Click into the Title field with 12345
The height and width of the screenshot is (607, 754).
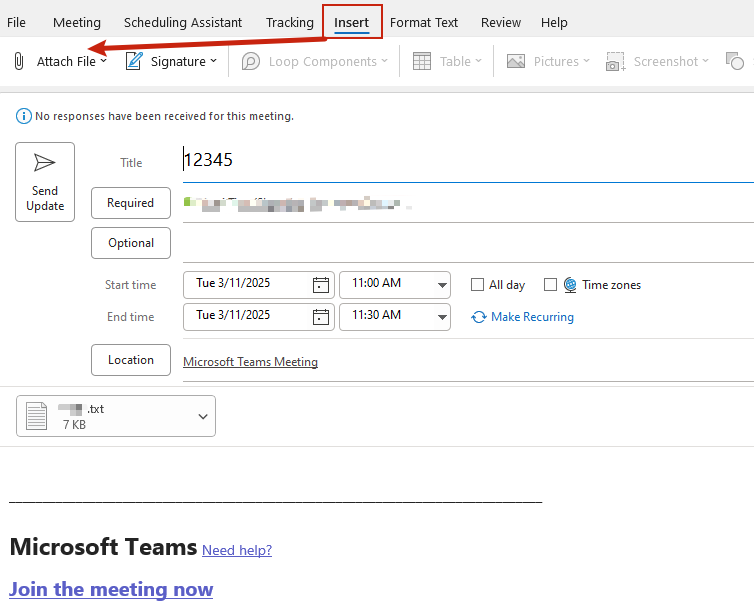coord(468,160)
